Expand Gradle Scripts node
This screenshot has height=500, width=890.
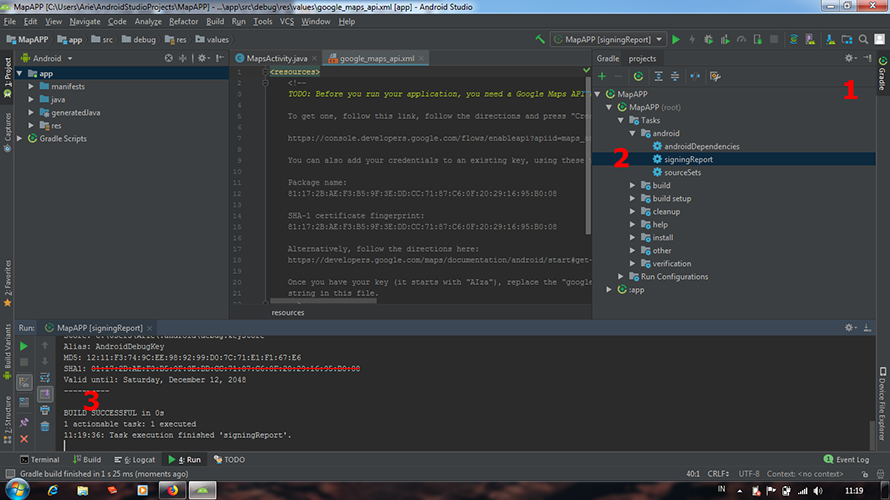[x=20, y=138]
